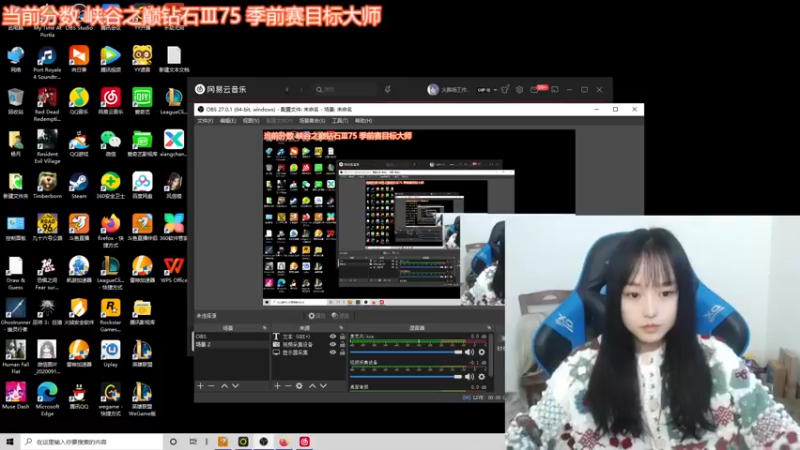
Task: Toggle lock on 显示器采集 source
Action: (x=342, y=352)
